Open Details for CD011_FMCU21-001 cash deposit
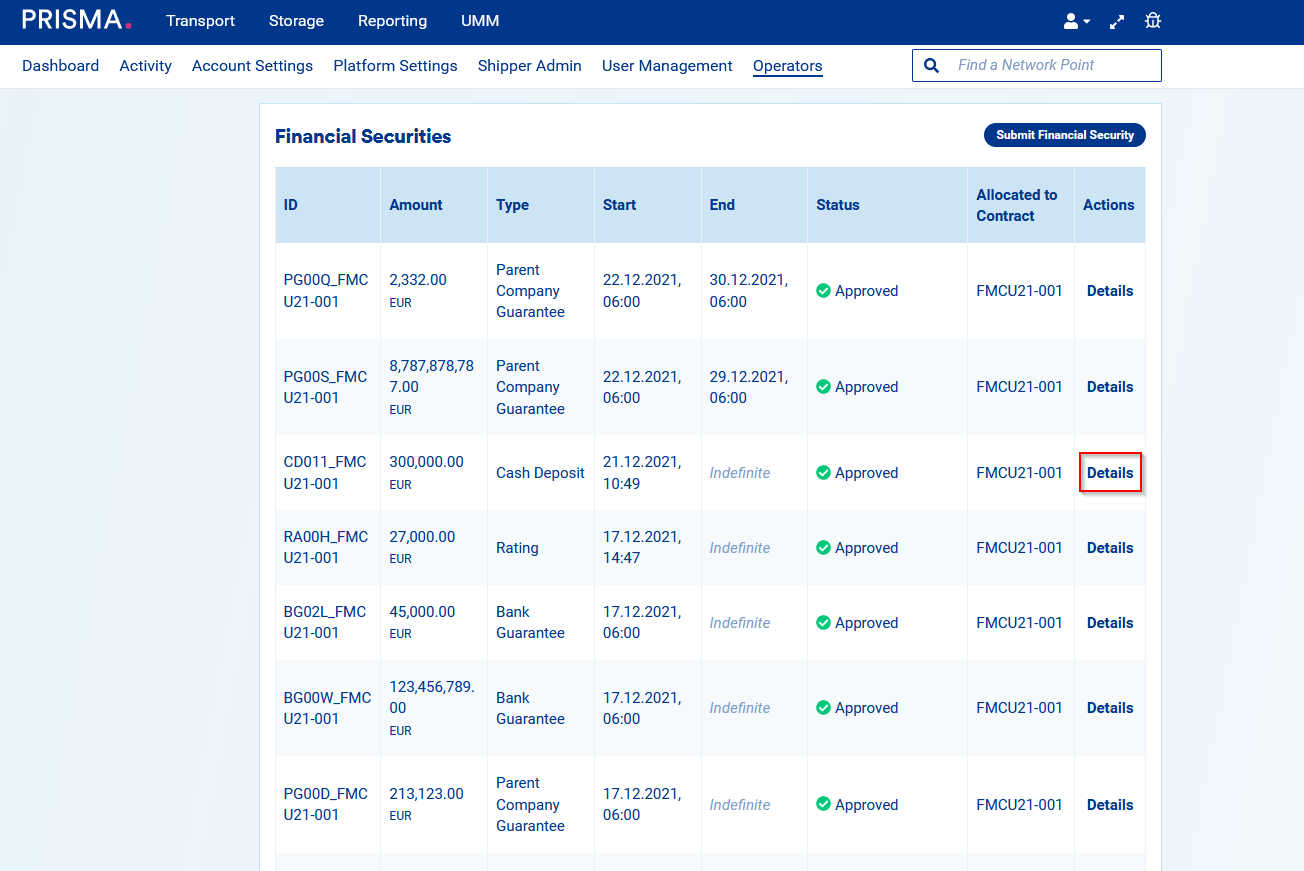Image resolution: width=1304 pixels, height=871 pixels. [1110, 473]
